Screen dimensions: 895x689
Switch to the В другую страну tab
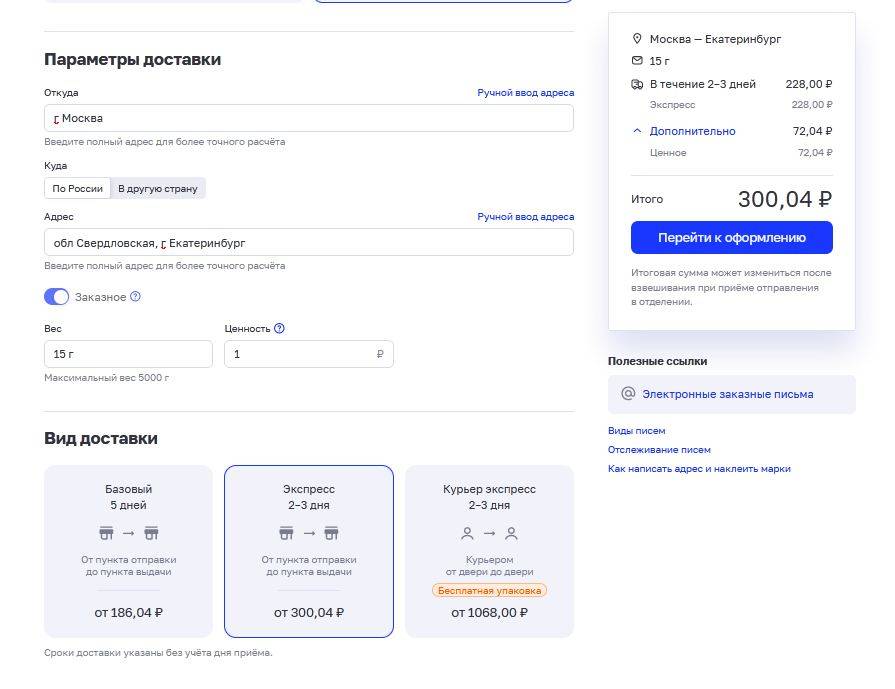pos(158,188)
